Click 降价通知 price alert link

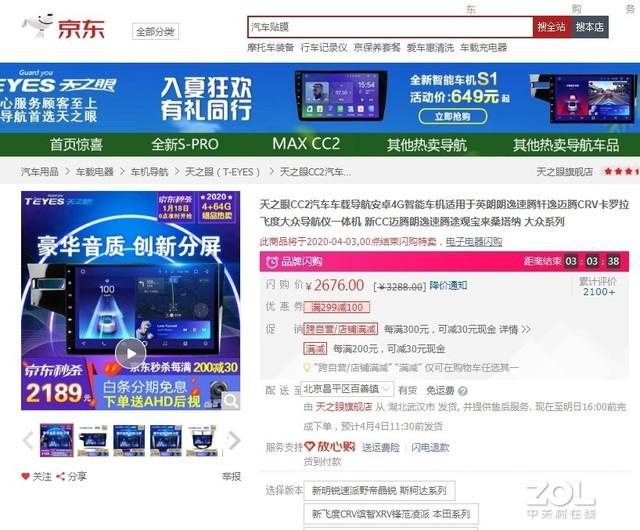coord(448,285)
